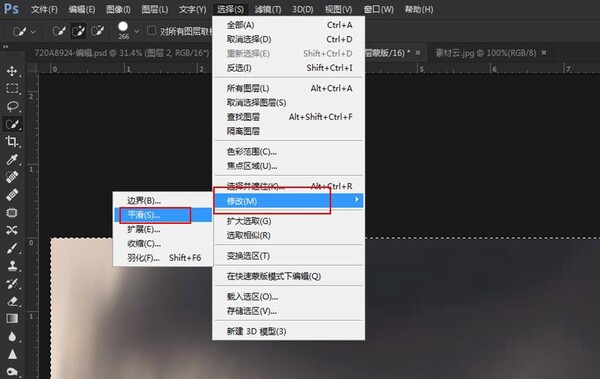The image size is (600, 379).
Task: Click the Ps application logo
Action: [11, 8]
